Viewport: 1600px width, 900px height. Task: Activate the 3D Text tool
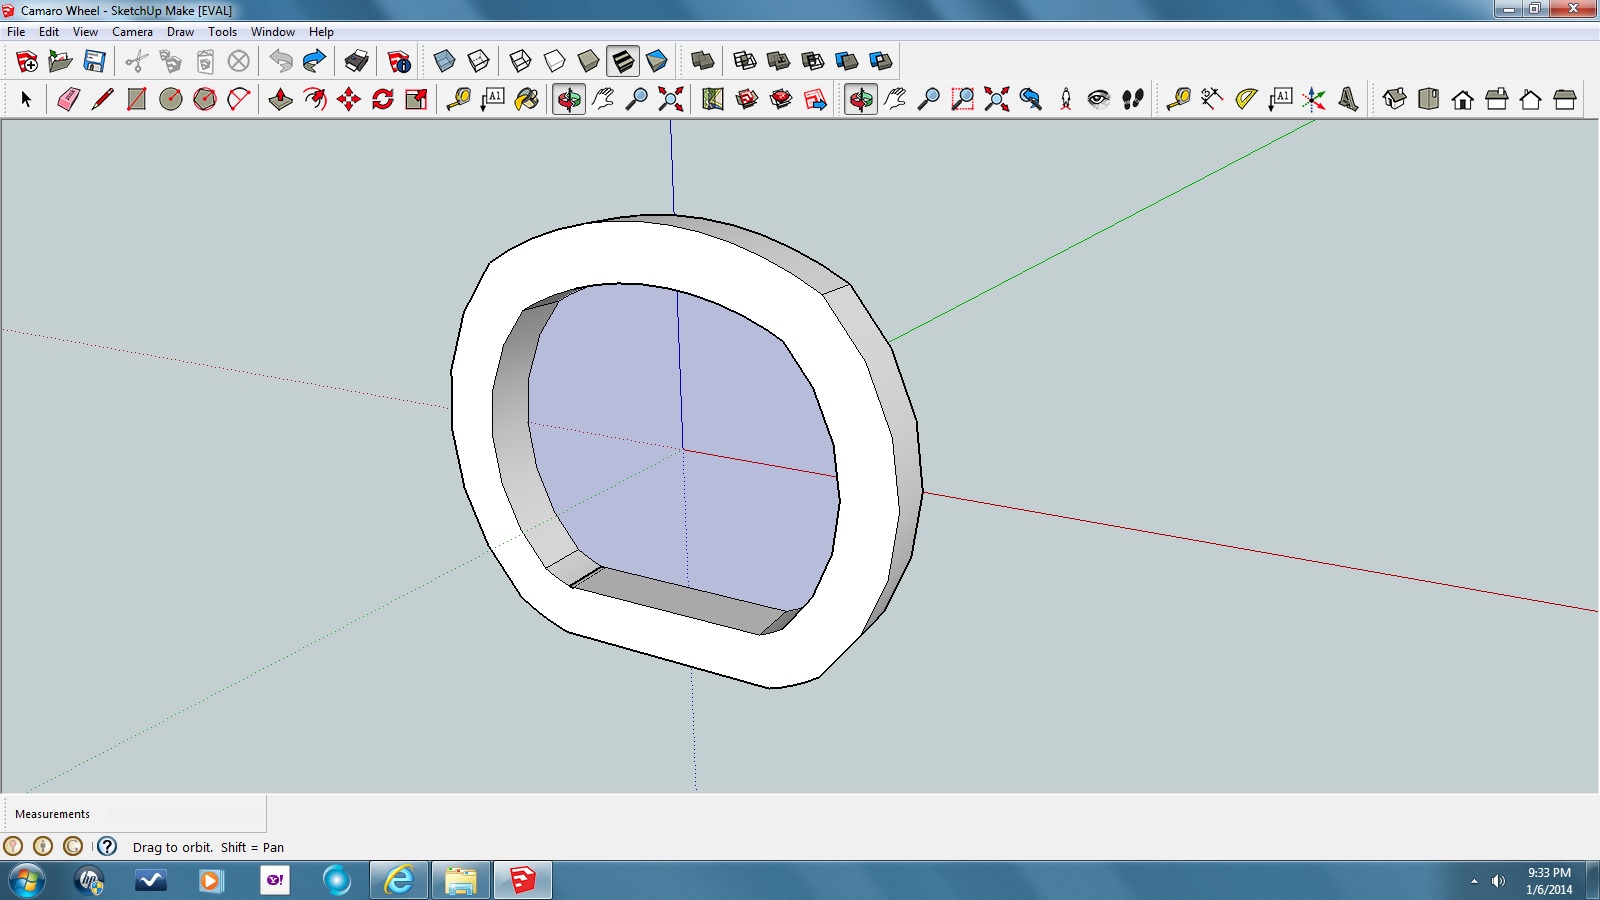[1348, 99]
